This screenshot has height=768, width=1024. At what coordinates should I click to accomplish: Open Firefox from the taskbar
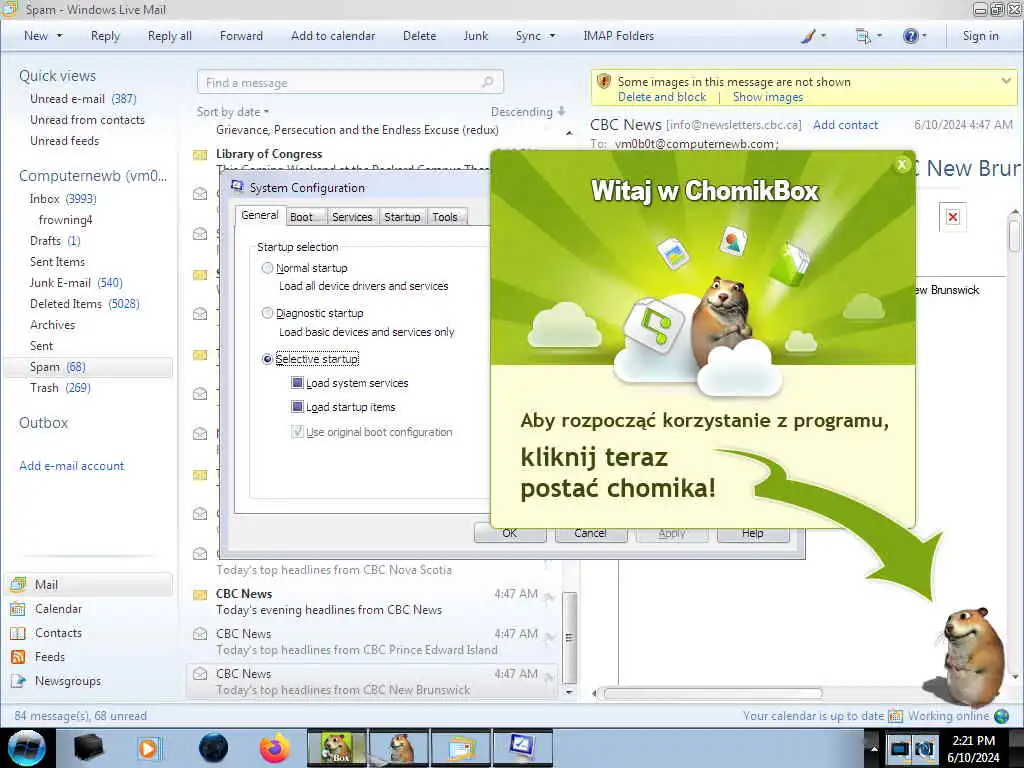tap(274, 748)
